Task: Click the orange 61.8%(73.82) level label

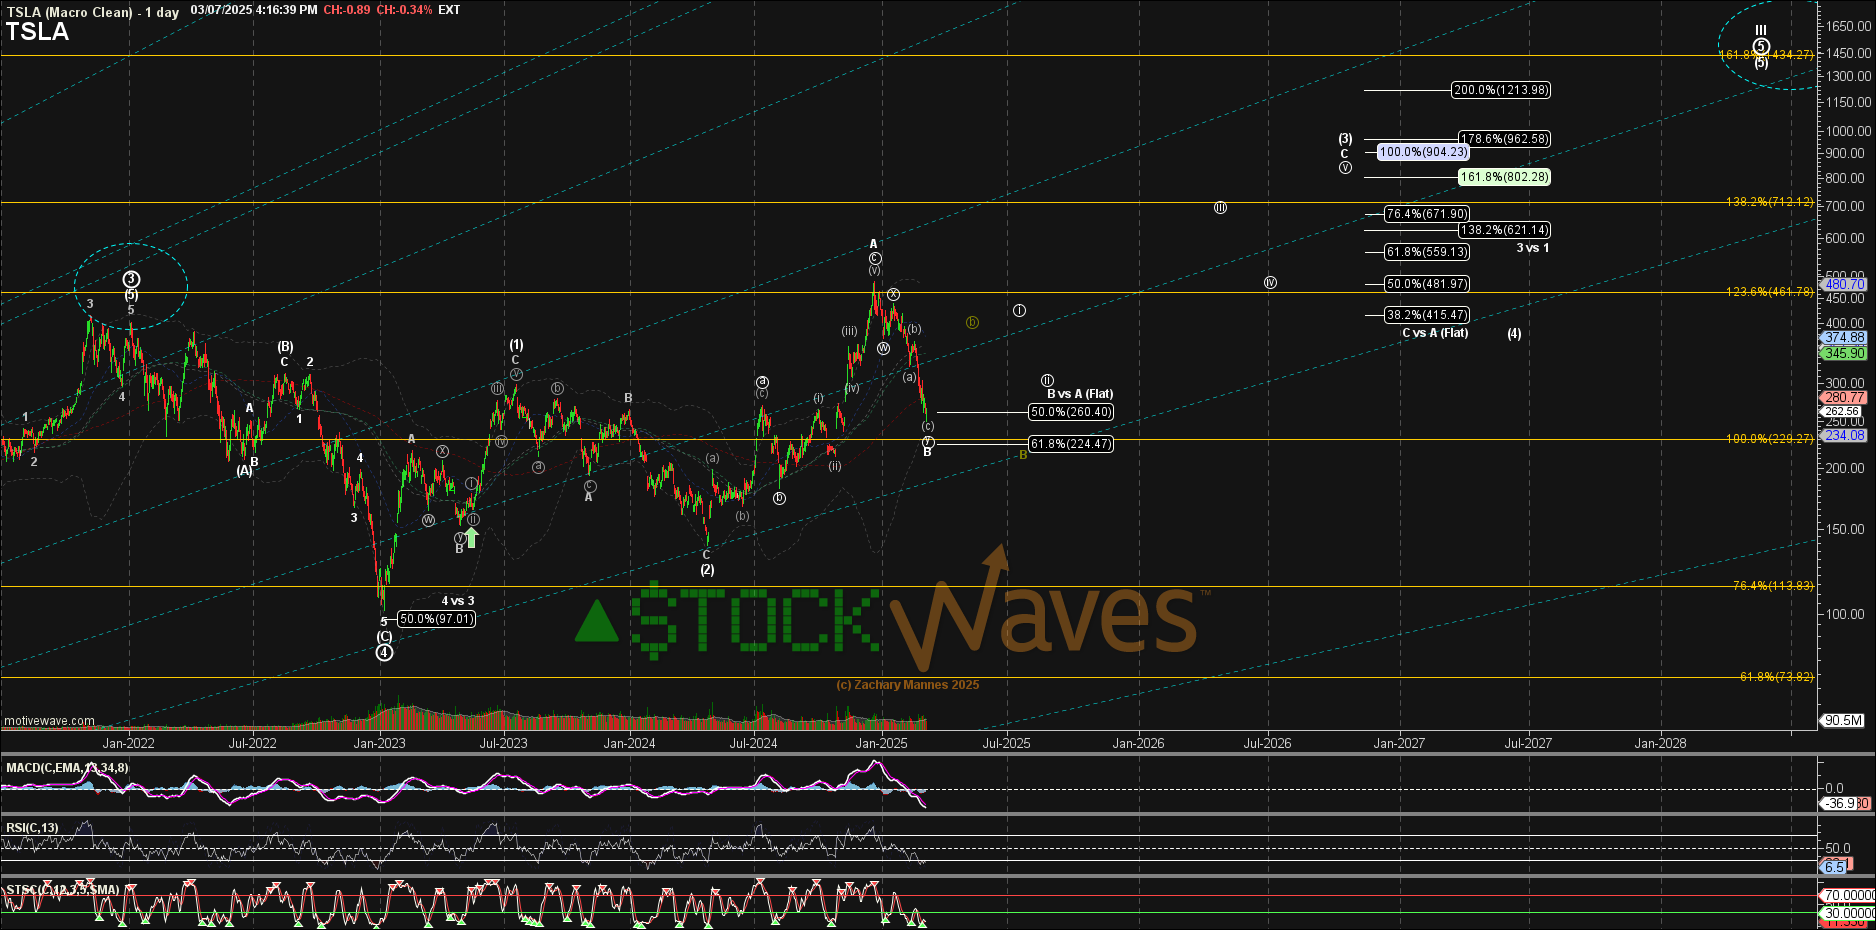Action: pos(1776,677)
